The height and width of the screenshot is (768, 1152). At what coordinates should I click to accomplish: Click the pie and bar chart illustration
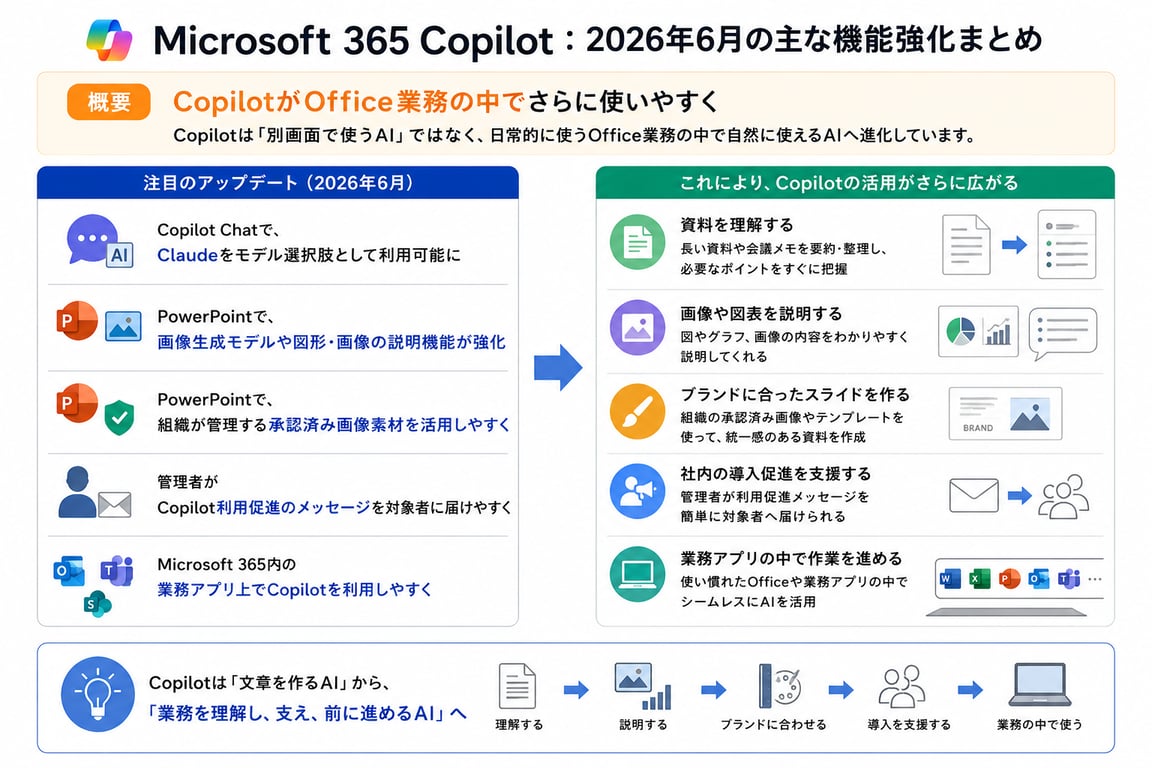click(979, 331)
